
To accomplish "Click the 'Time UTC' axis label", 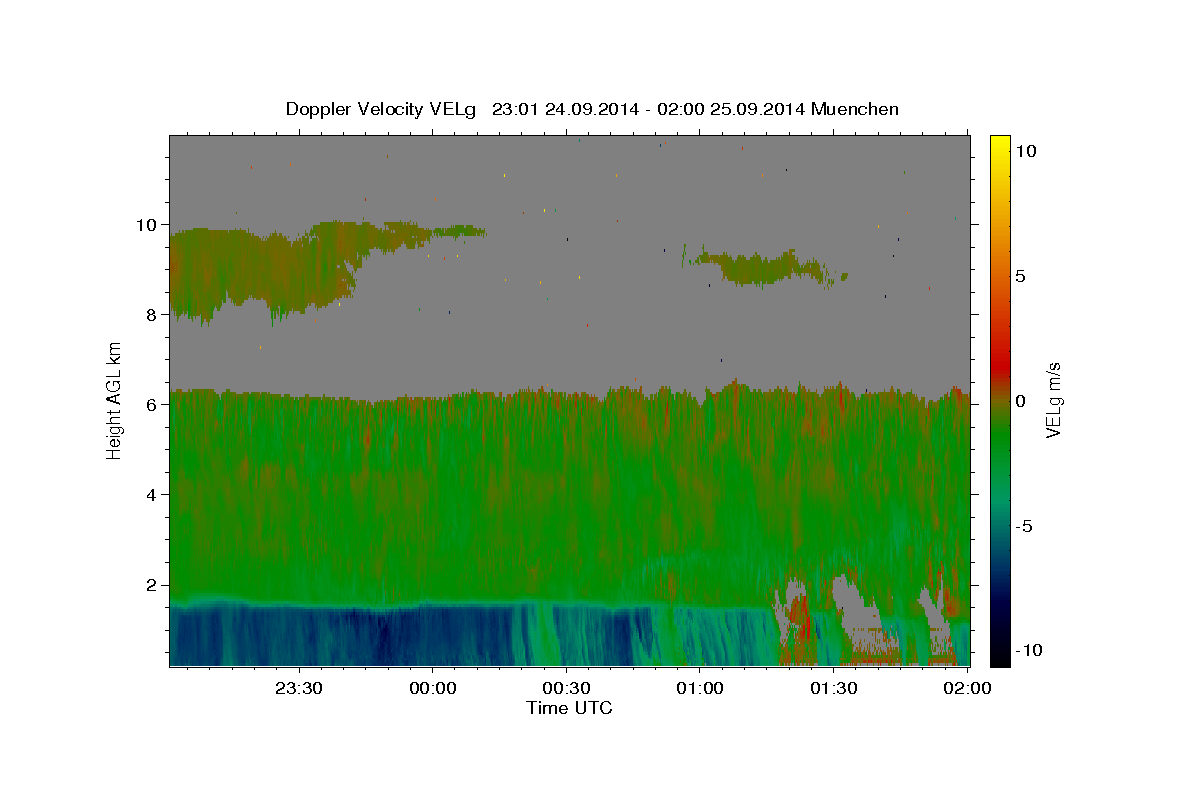I will pyautogui.click(x=569, y=708).
